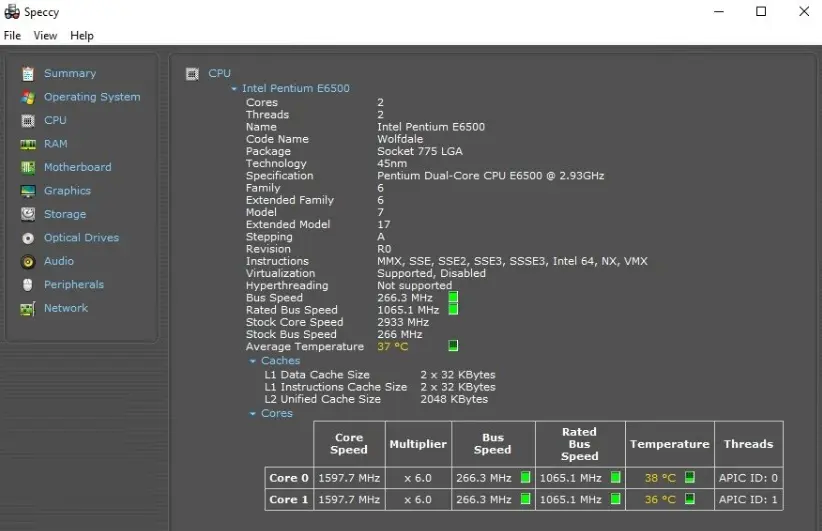The image size is (822, 531).
Task: Click Core 0 temperature graph icon beside 38 °C
Action: 690,477
